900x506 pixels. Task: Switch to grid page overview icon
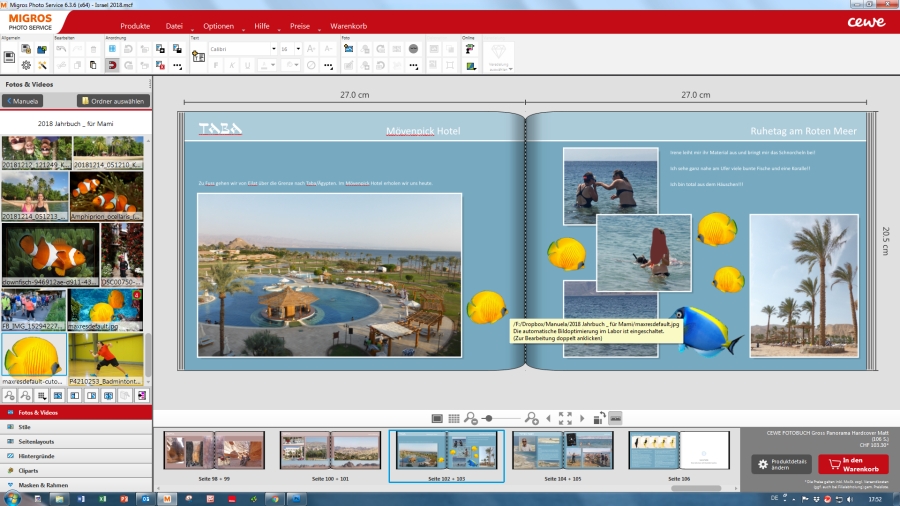click(x=453, y=418)
